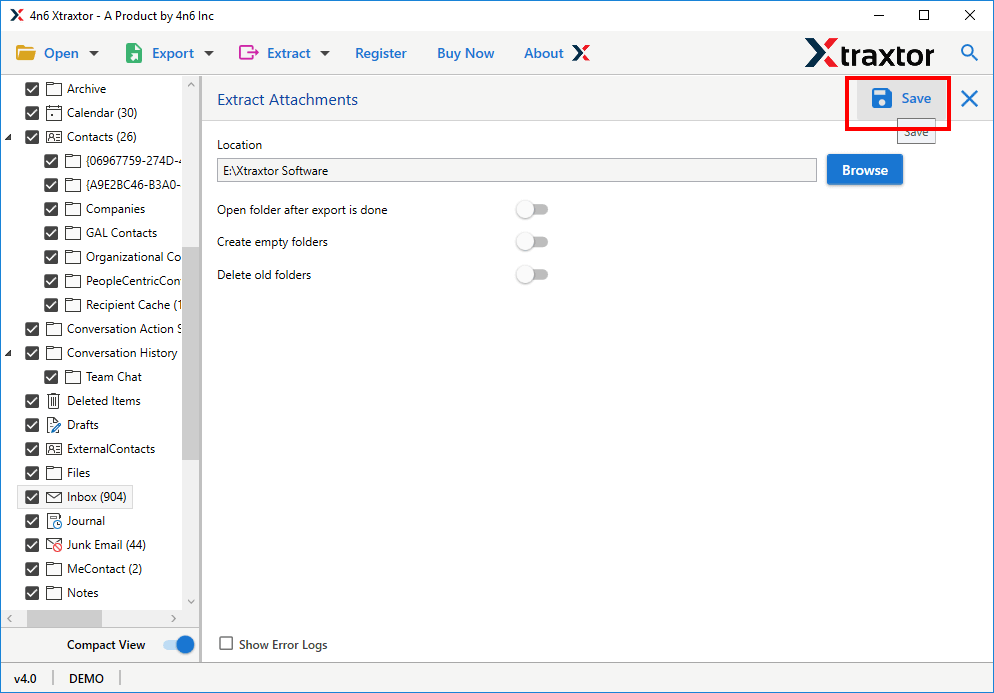Click horizontal scrollbar left arrow
This screenshot has width=994, height=693.
[10, 618]
